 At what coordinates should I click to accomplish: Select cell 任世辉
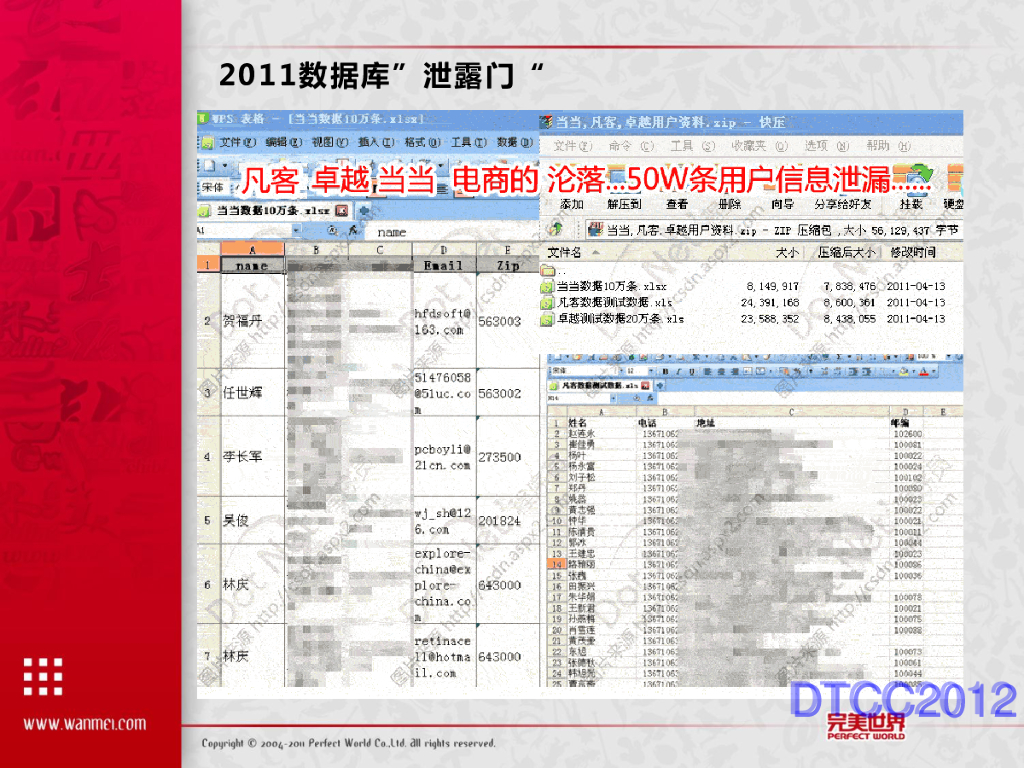253,392
